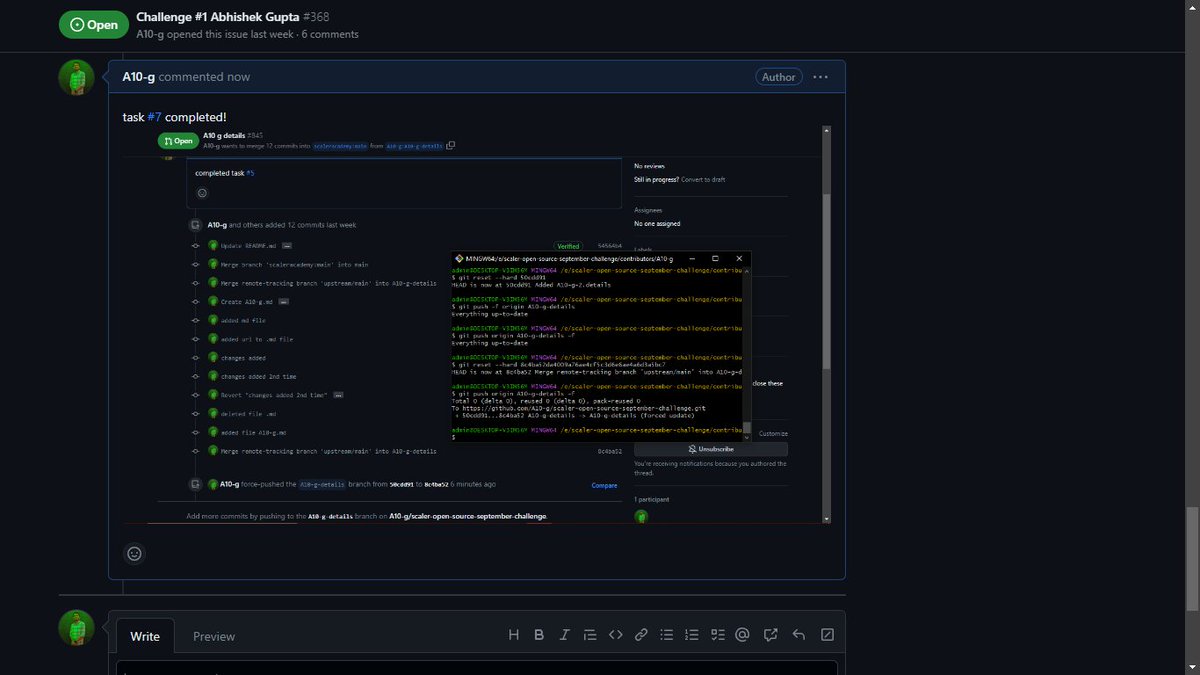Open saved replies arrow icon
The height and width of the screenshot is (675, 1200).
798,635
